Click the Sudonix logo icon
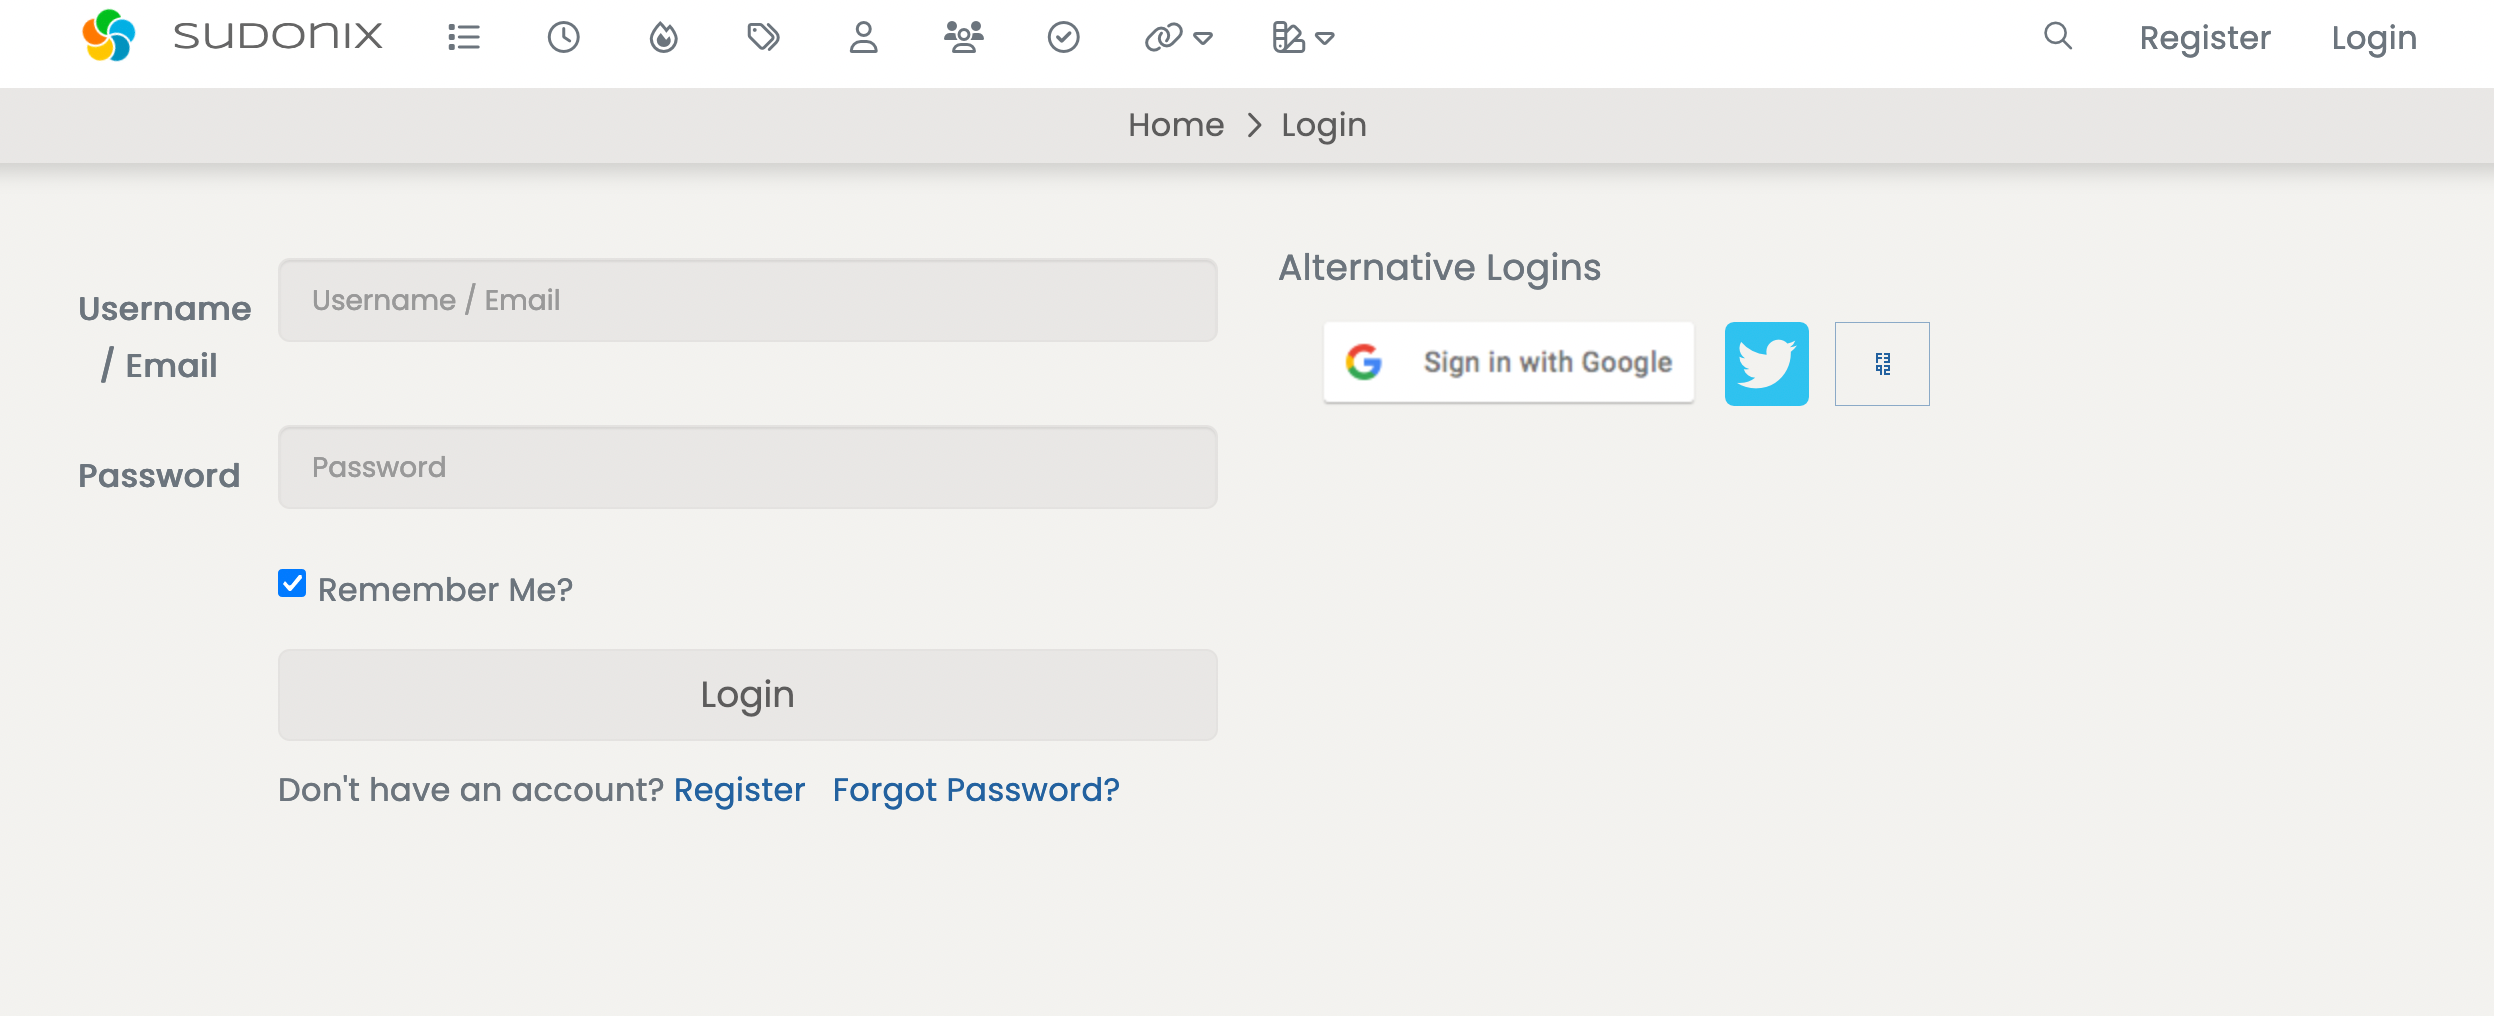 point(108,37)
